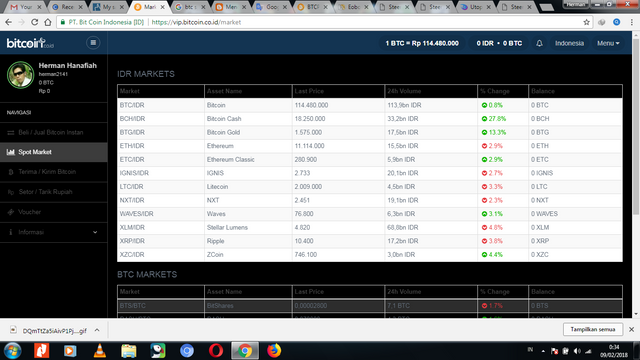Launch VLC from the taskbar

[x=99, y=351]
